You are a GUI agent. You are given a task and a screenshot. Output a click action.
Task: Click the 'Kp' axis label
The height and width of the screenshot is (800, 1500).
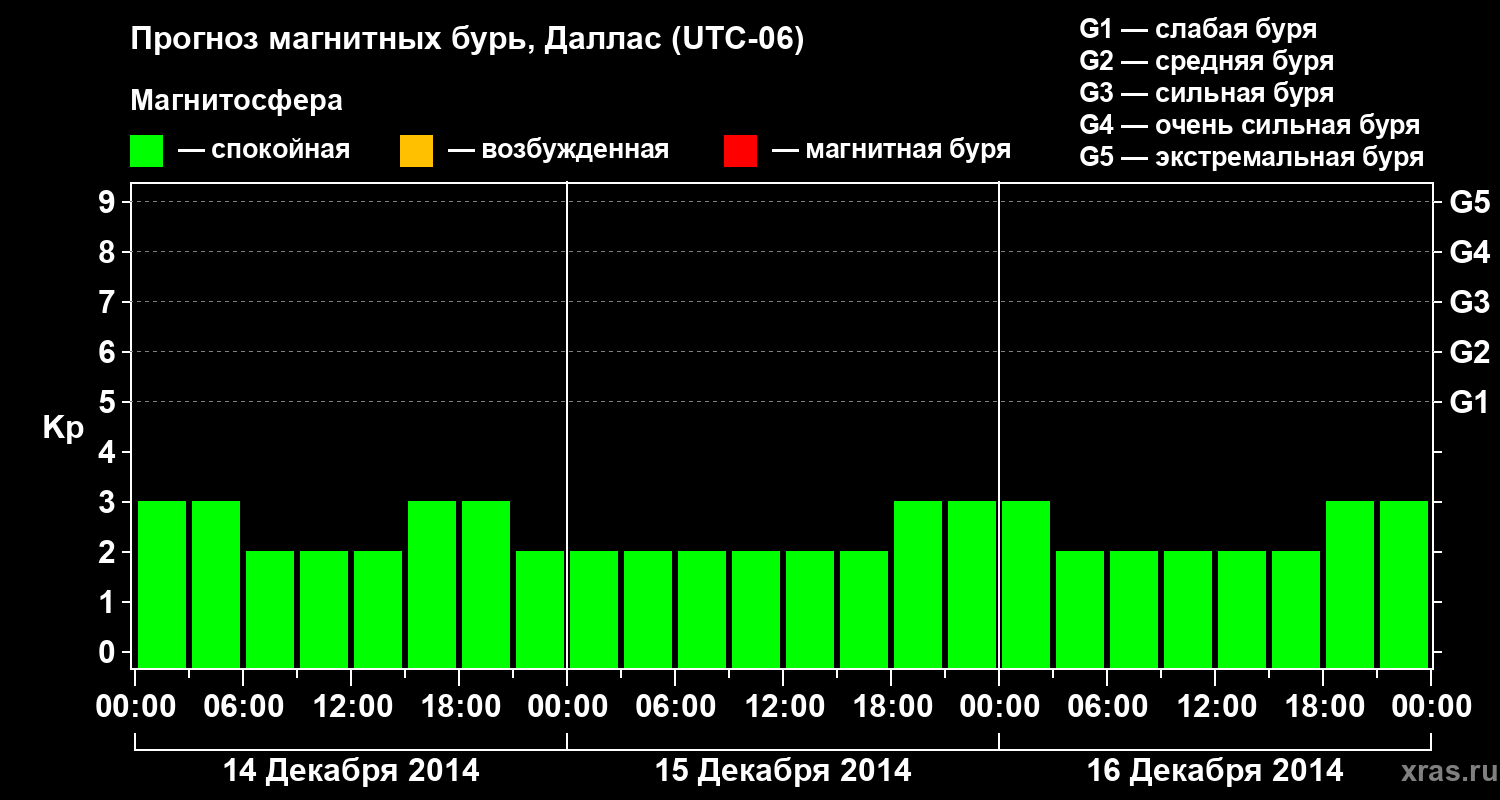click(x=63, y=428)
